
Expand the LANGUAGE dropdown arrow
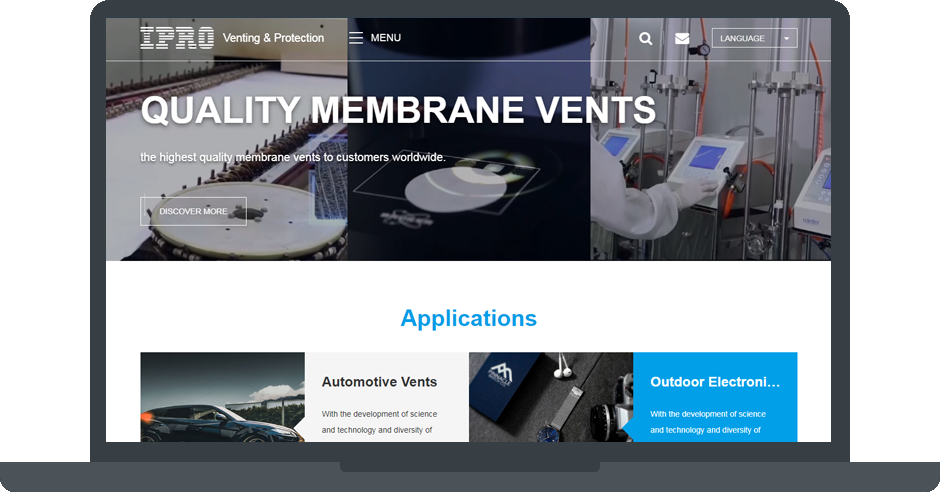[787, 38]
